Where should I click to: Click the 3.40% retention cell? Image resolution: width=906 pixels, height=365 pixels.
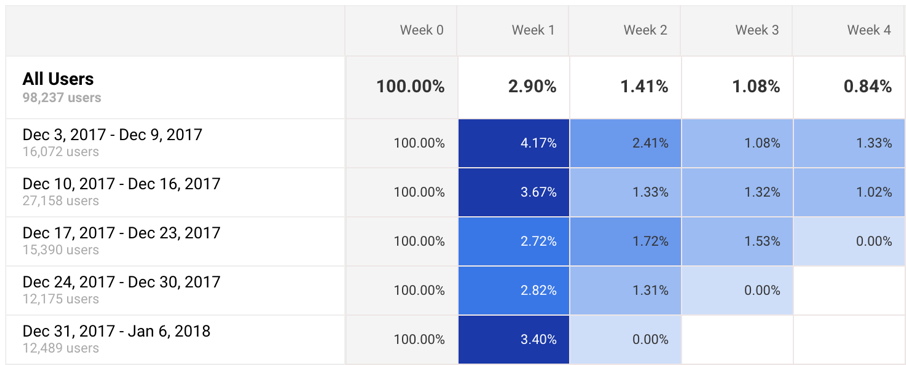[x=514, y=340]
